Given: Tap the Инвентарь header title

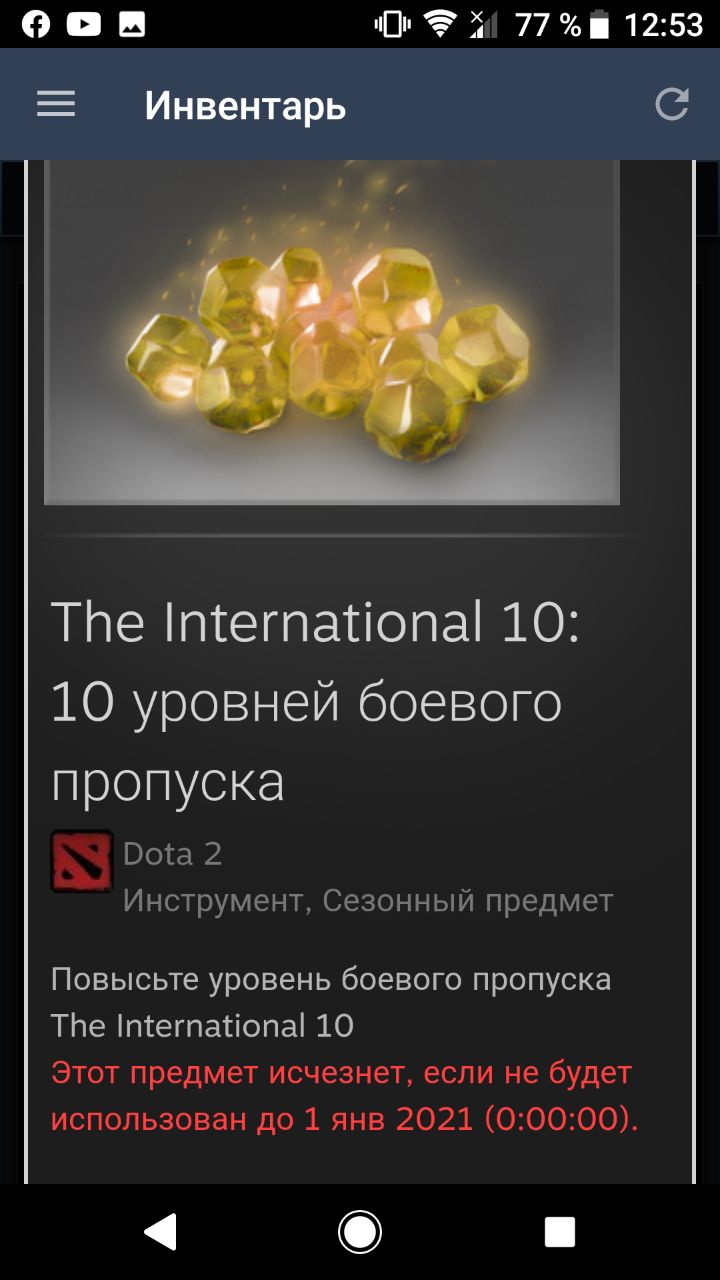Looking at the screenshot, I should 245,105.
